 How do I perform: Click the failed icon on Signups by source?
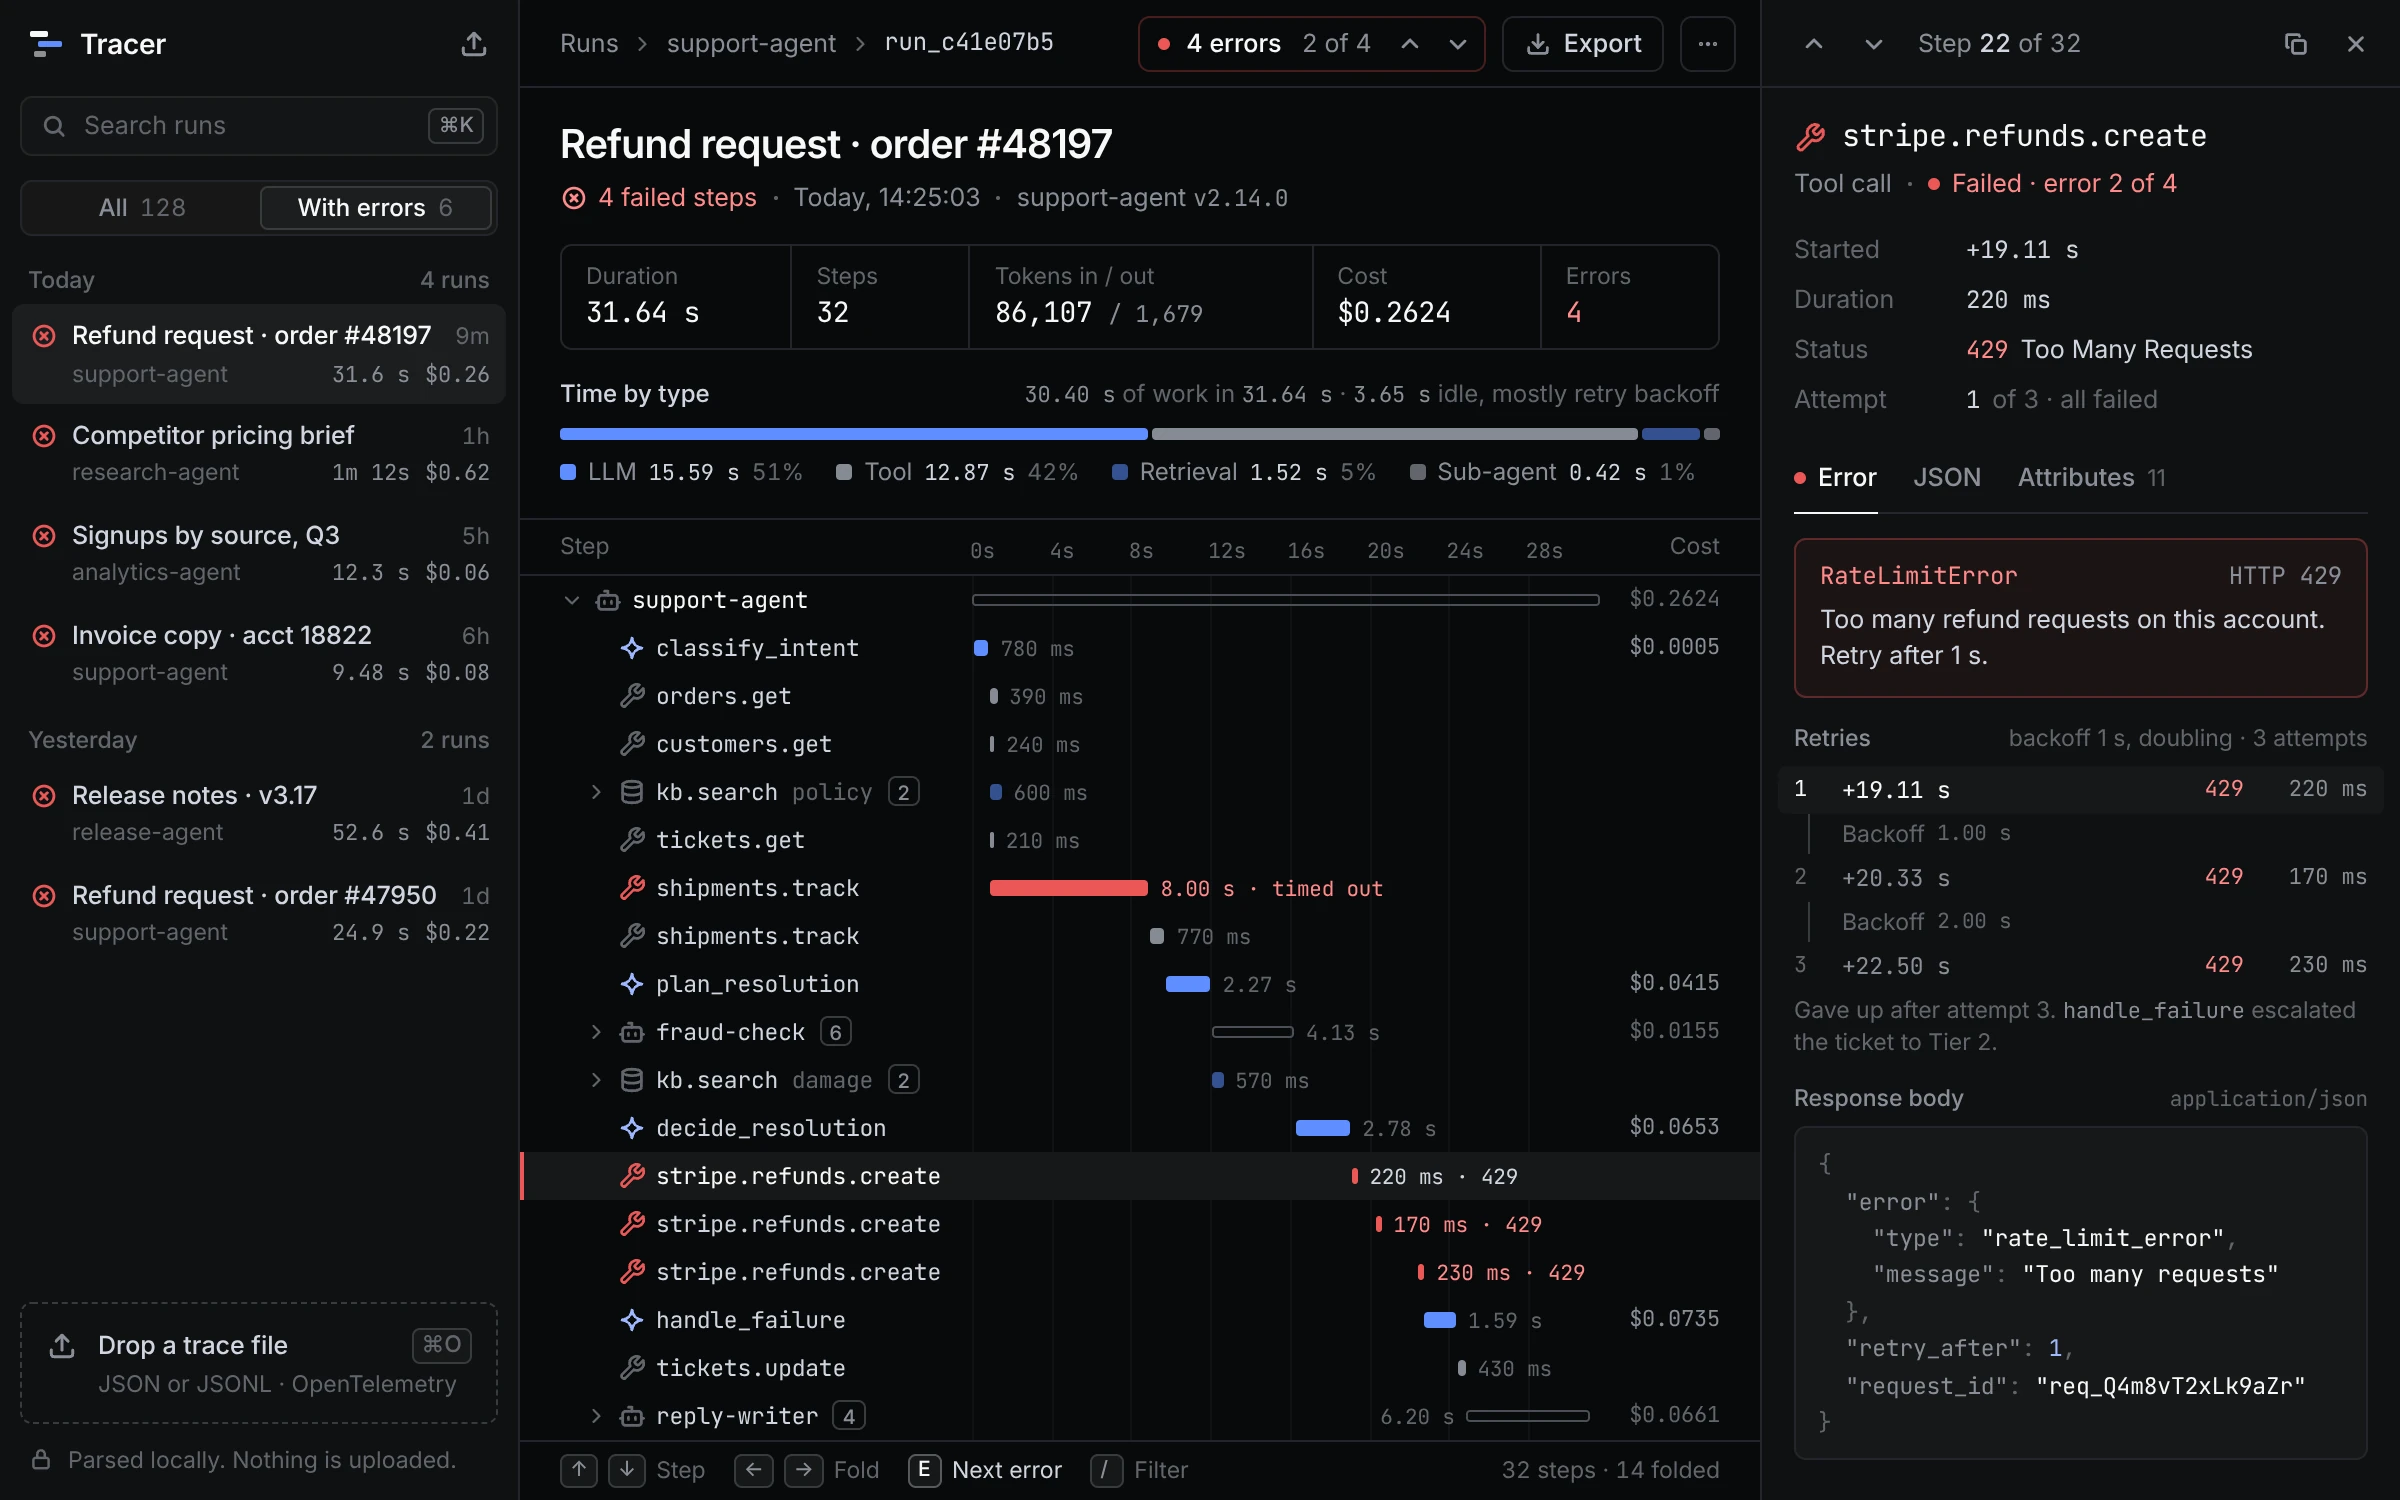point(44,536)
